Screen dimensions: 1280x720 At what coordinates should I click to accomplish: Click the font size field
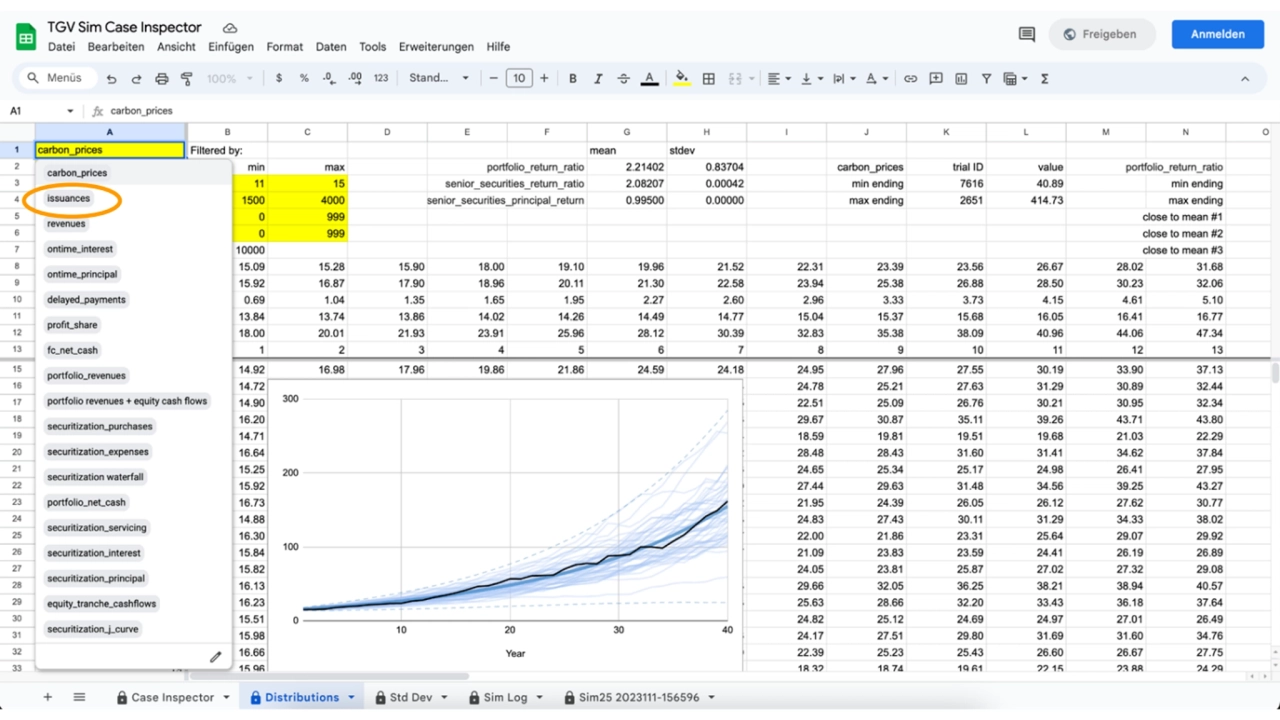tap(518, 79)
